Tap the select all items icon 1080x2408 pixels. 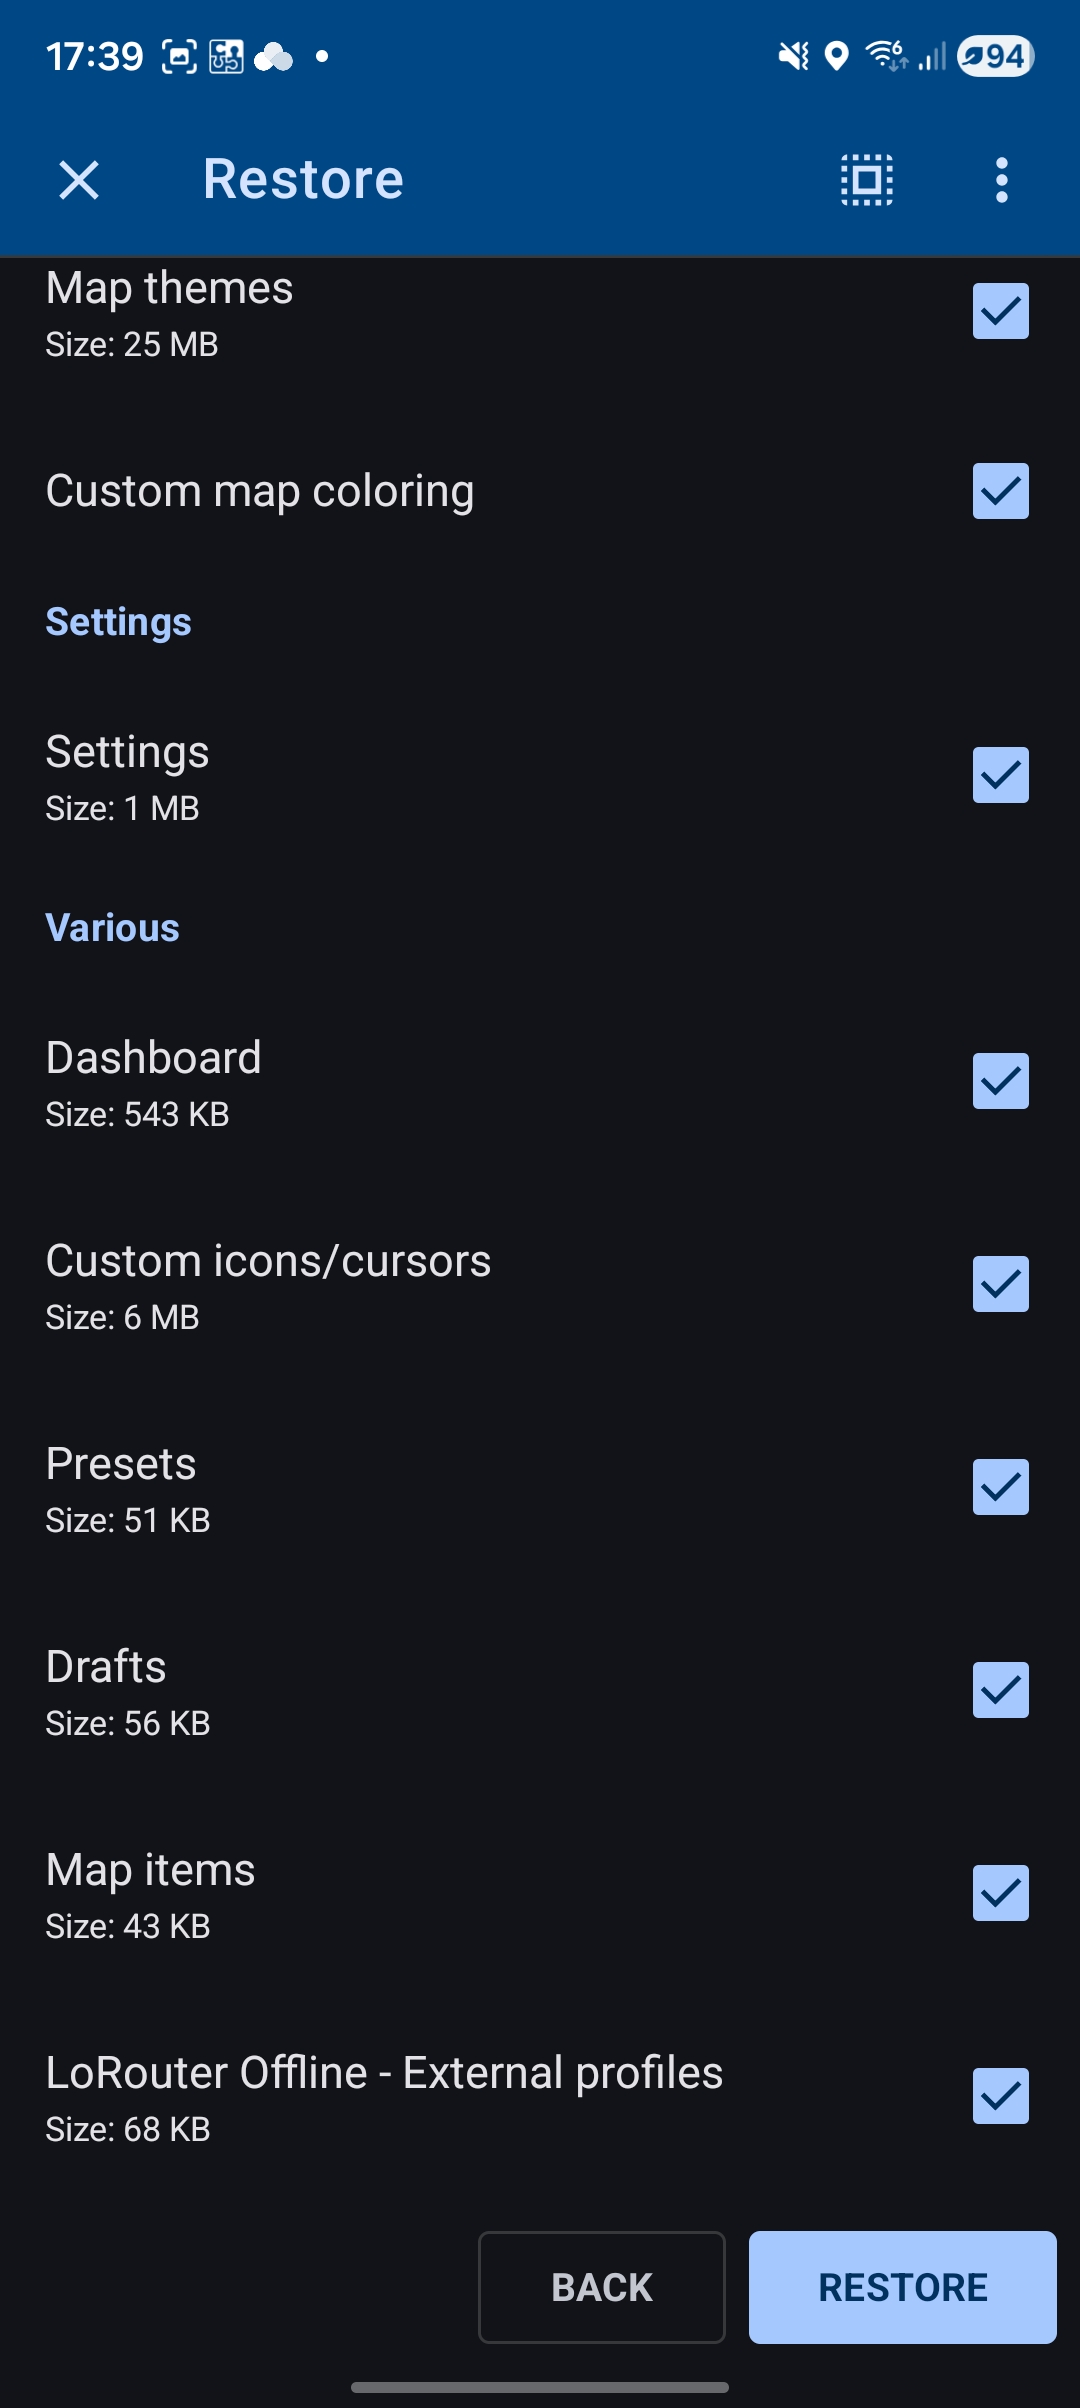(x=867, y=181)
